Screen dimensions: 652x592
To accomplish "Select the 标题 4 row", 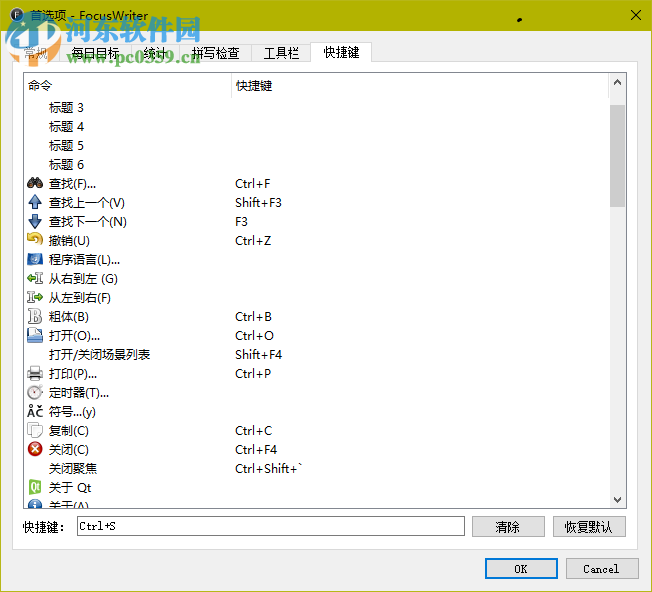I will pyautogui.click(x=316, y=126).
